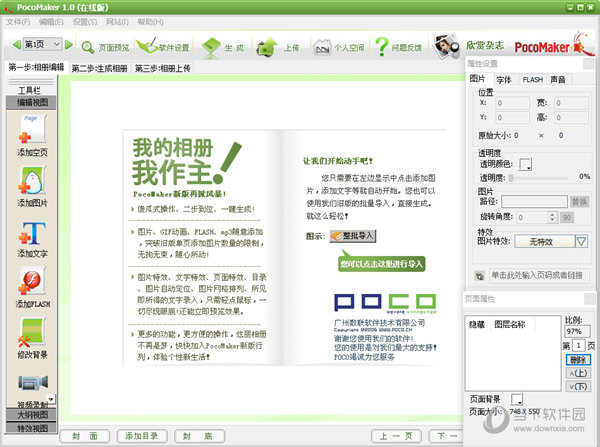Click 添加空页 add blank page tool
The height and width of the screenshot is (447, 600).
click(32, 135)
